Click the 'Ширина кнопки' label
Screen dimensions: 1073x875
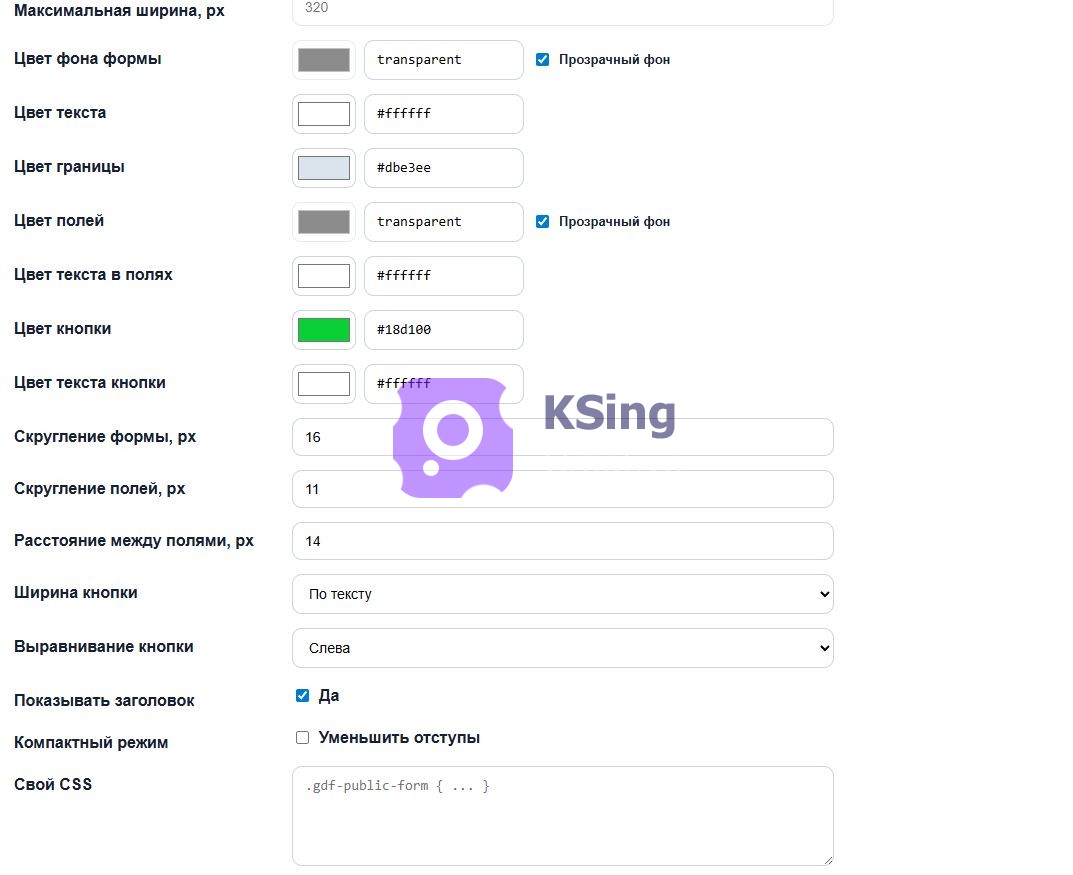(x=75, y=592)
